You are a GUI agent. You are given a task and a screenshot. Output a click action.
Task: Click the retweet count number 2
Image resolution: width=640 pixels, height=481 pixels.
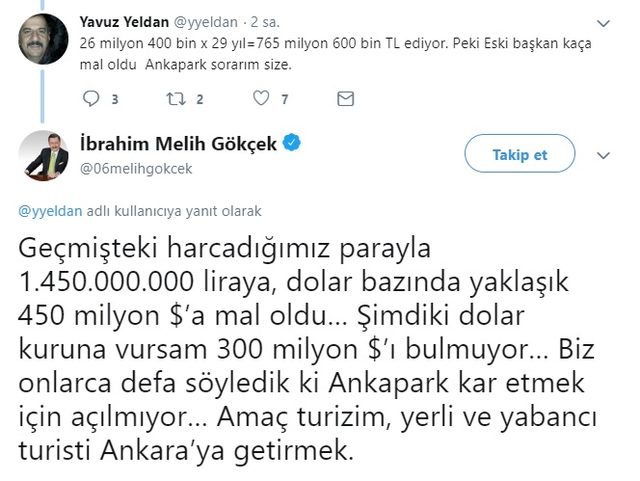(201, 99)
